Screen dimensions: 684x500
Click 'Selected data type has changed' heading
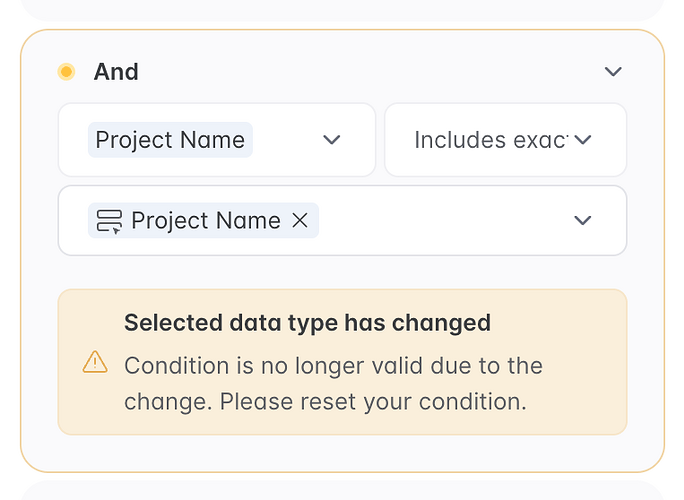(307, 323)
